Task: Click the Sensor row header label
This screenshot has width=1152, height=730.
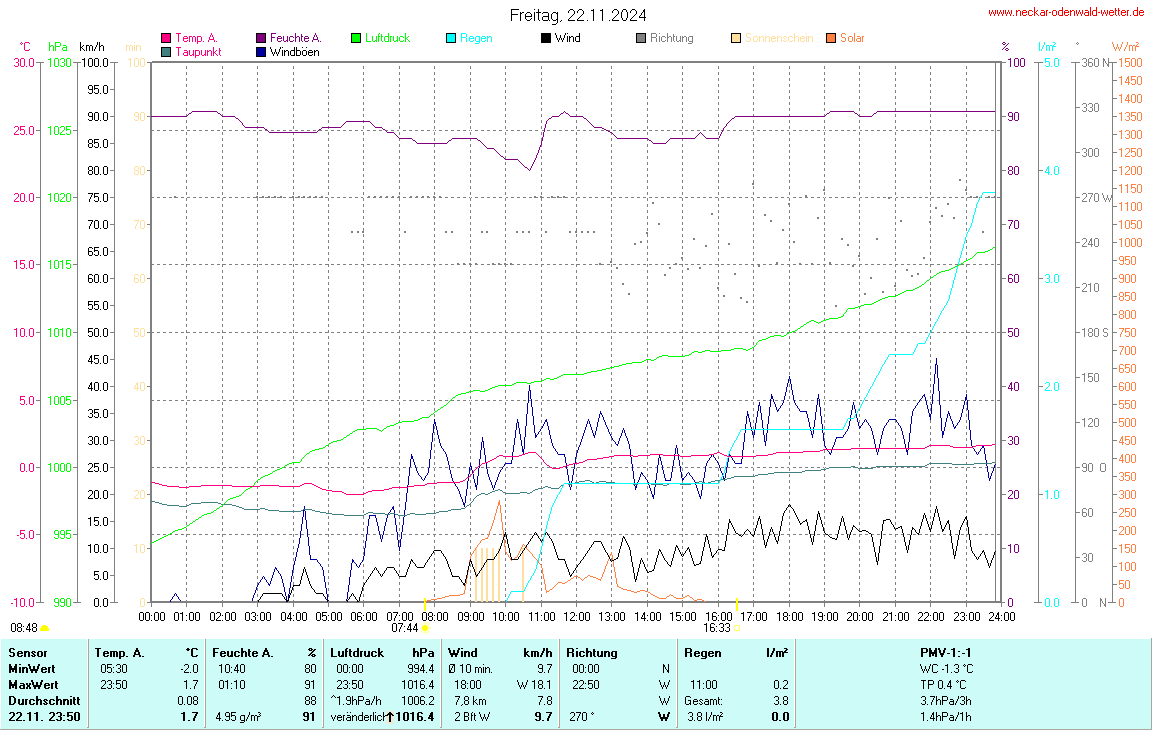Action: (27, 652)
